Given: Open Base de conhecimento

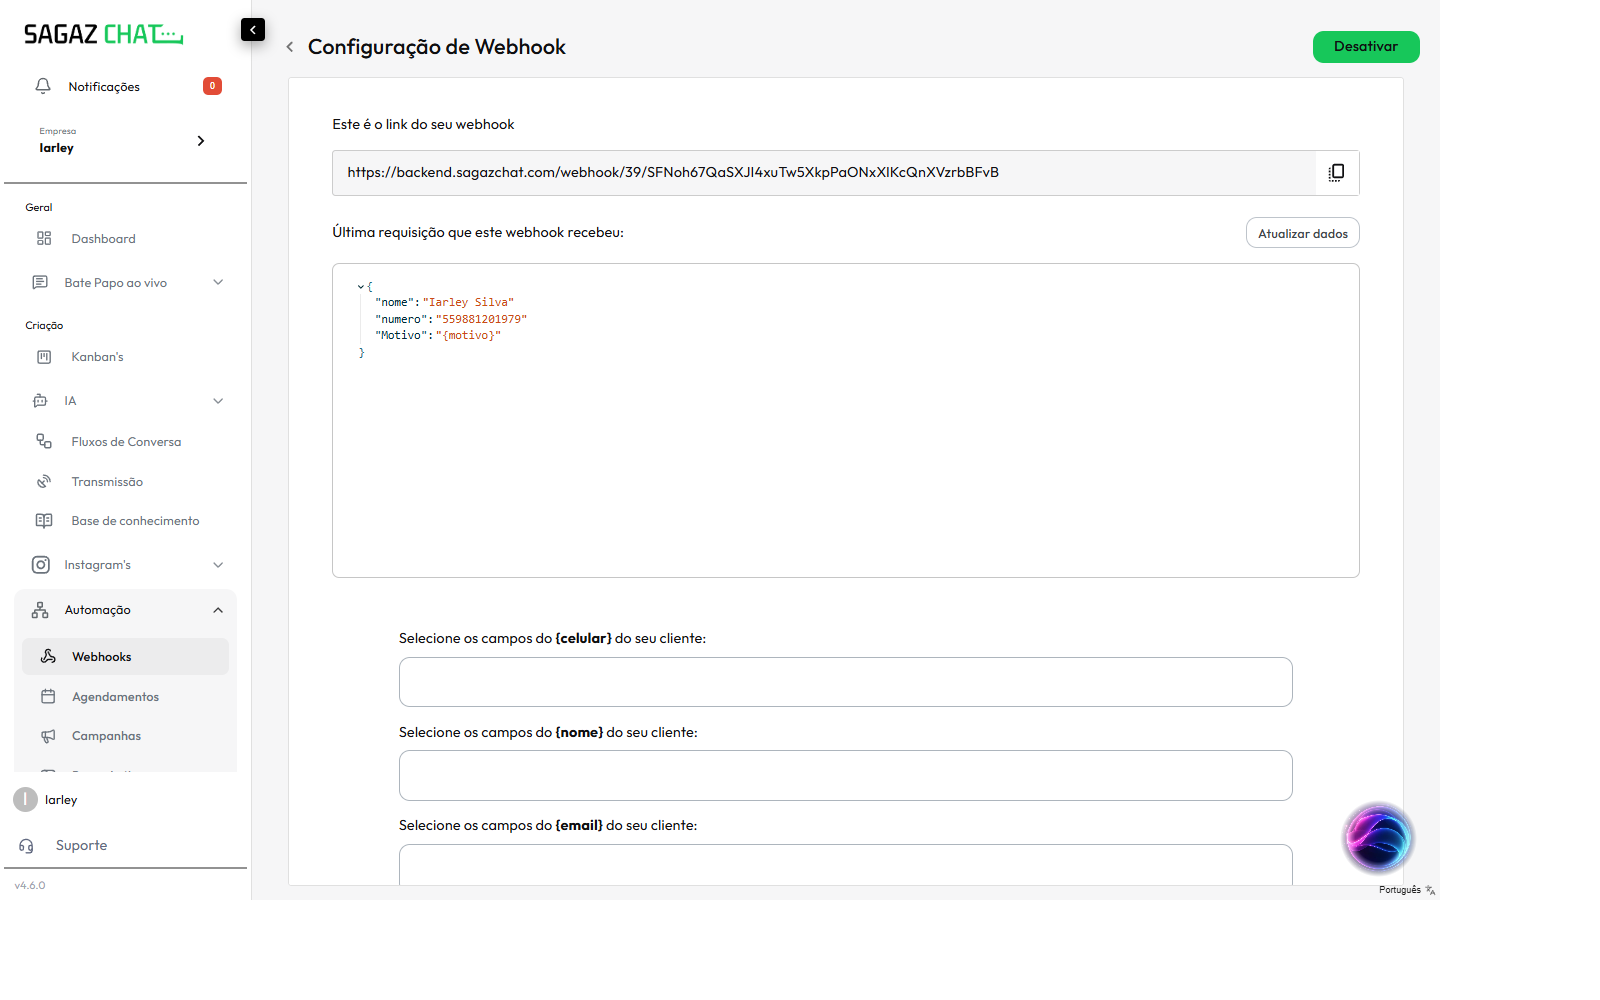Looking at the screenshot, I should (135, 521).
